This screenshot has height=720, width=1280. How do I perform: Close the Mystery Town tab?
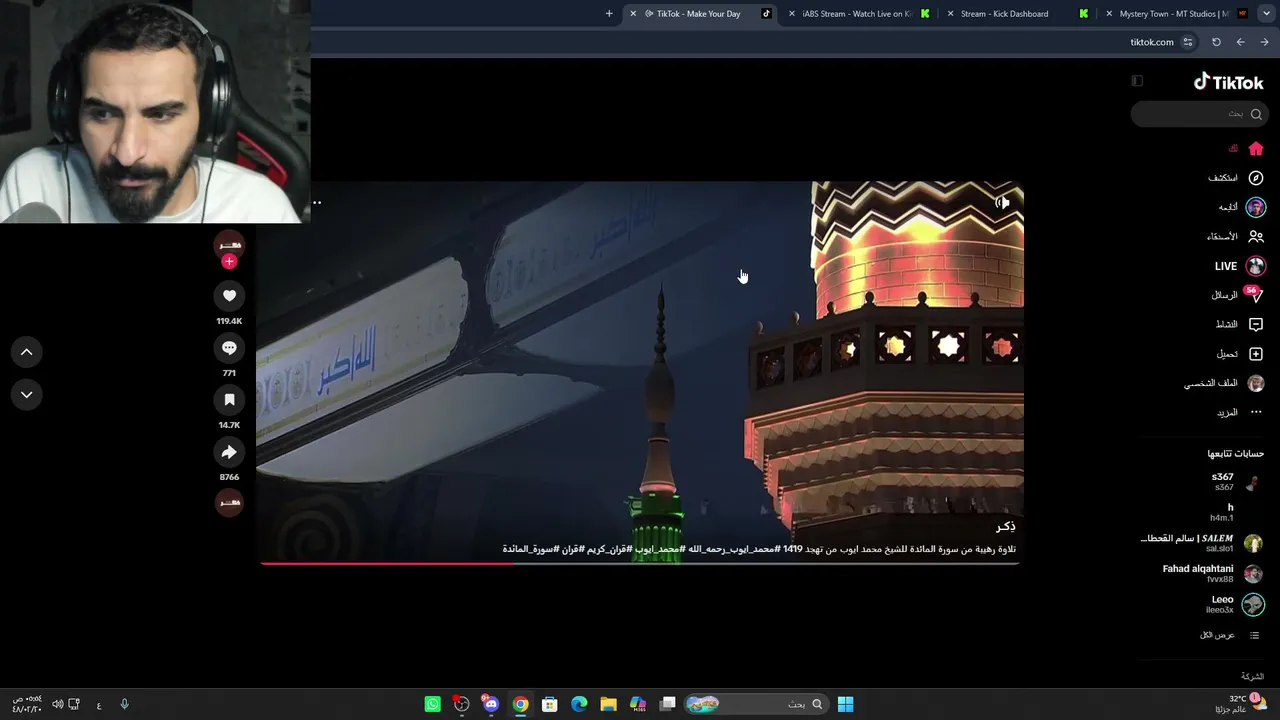(1109, 14)
